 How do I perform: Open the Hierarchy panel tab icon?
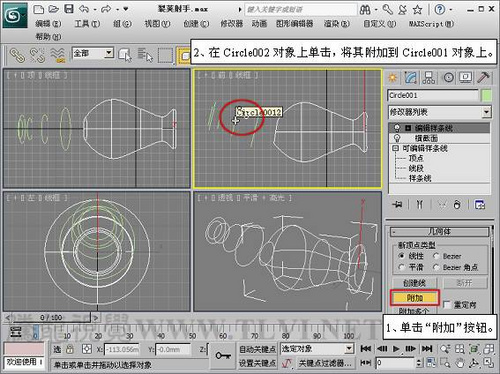pos(429,78)
